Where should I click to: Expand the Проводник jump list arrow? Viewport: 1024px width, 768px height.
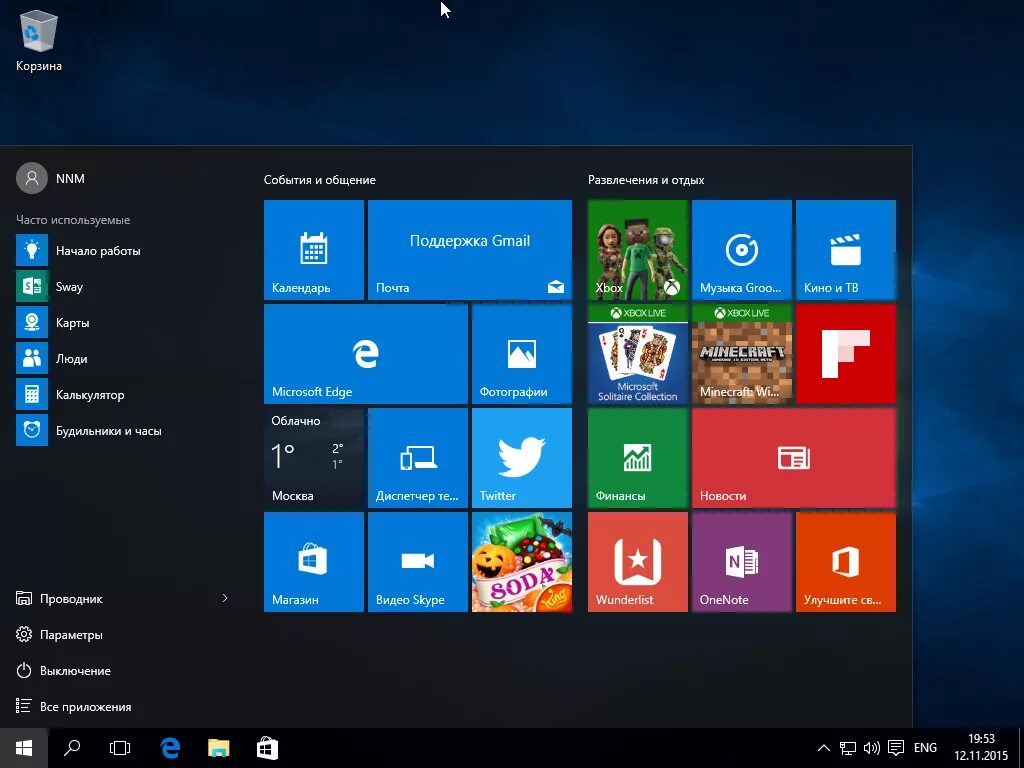225,598
